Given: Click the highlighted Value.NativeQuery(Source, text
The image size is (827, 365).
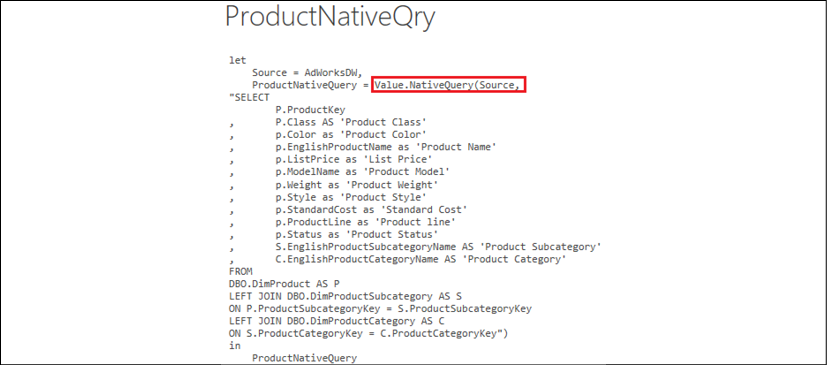Looking at the screenshot, I should pos(450,85).
